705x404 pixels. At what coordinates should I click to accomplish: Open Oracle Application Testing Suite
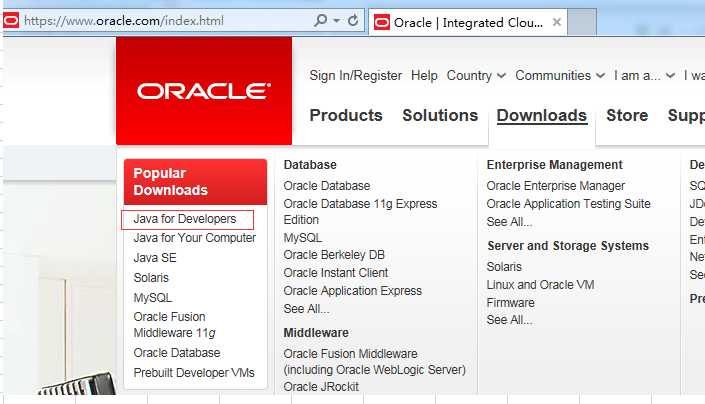coord(568,204)
